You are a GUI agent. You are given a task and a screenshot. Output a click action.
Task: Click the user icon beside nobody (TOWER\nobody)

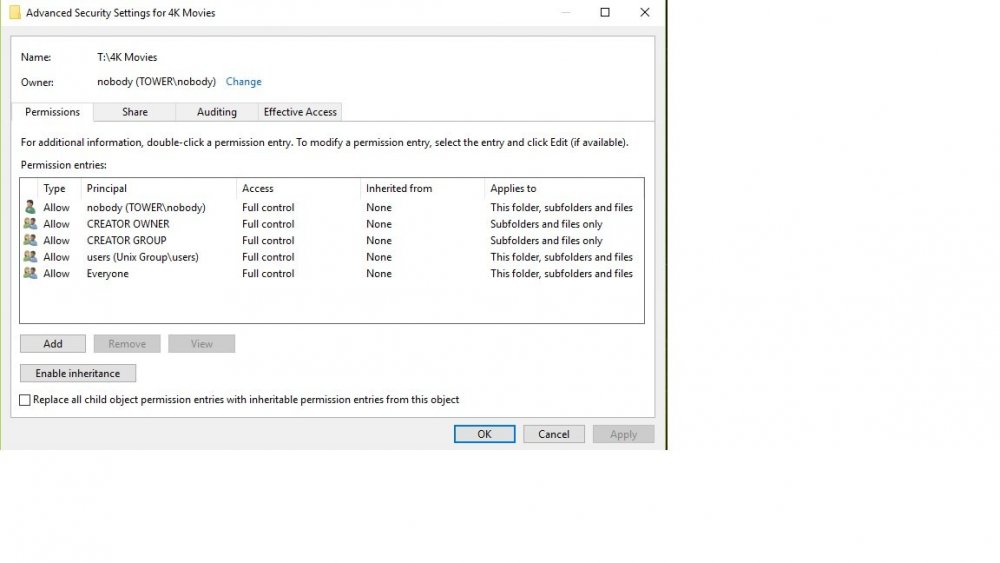tap(30, 207)
